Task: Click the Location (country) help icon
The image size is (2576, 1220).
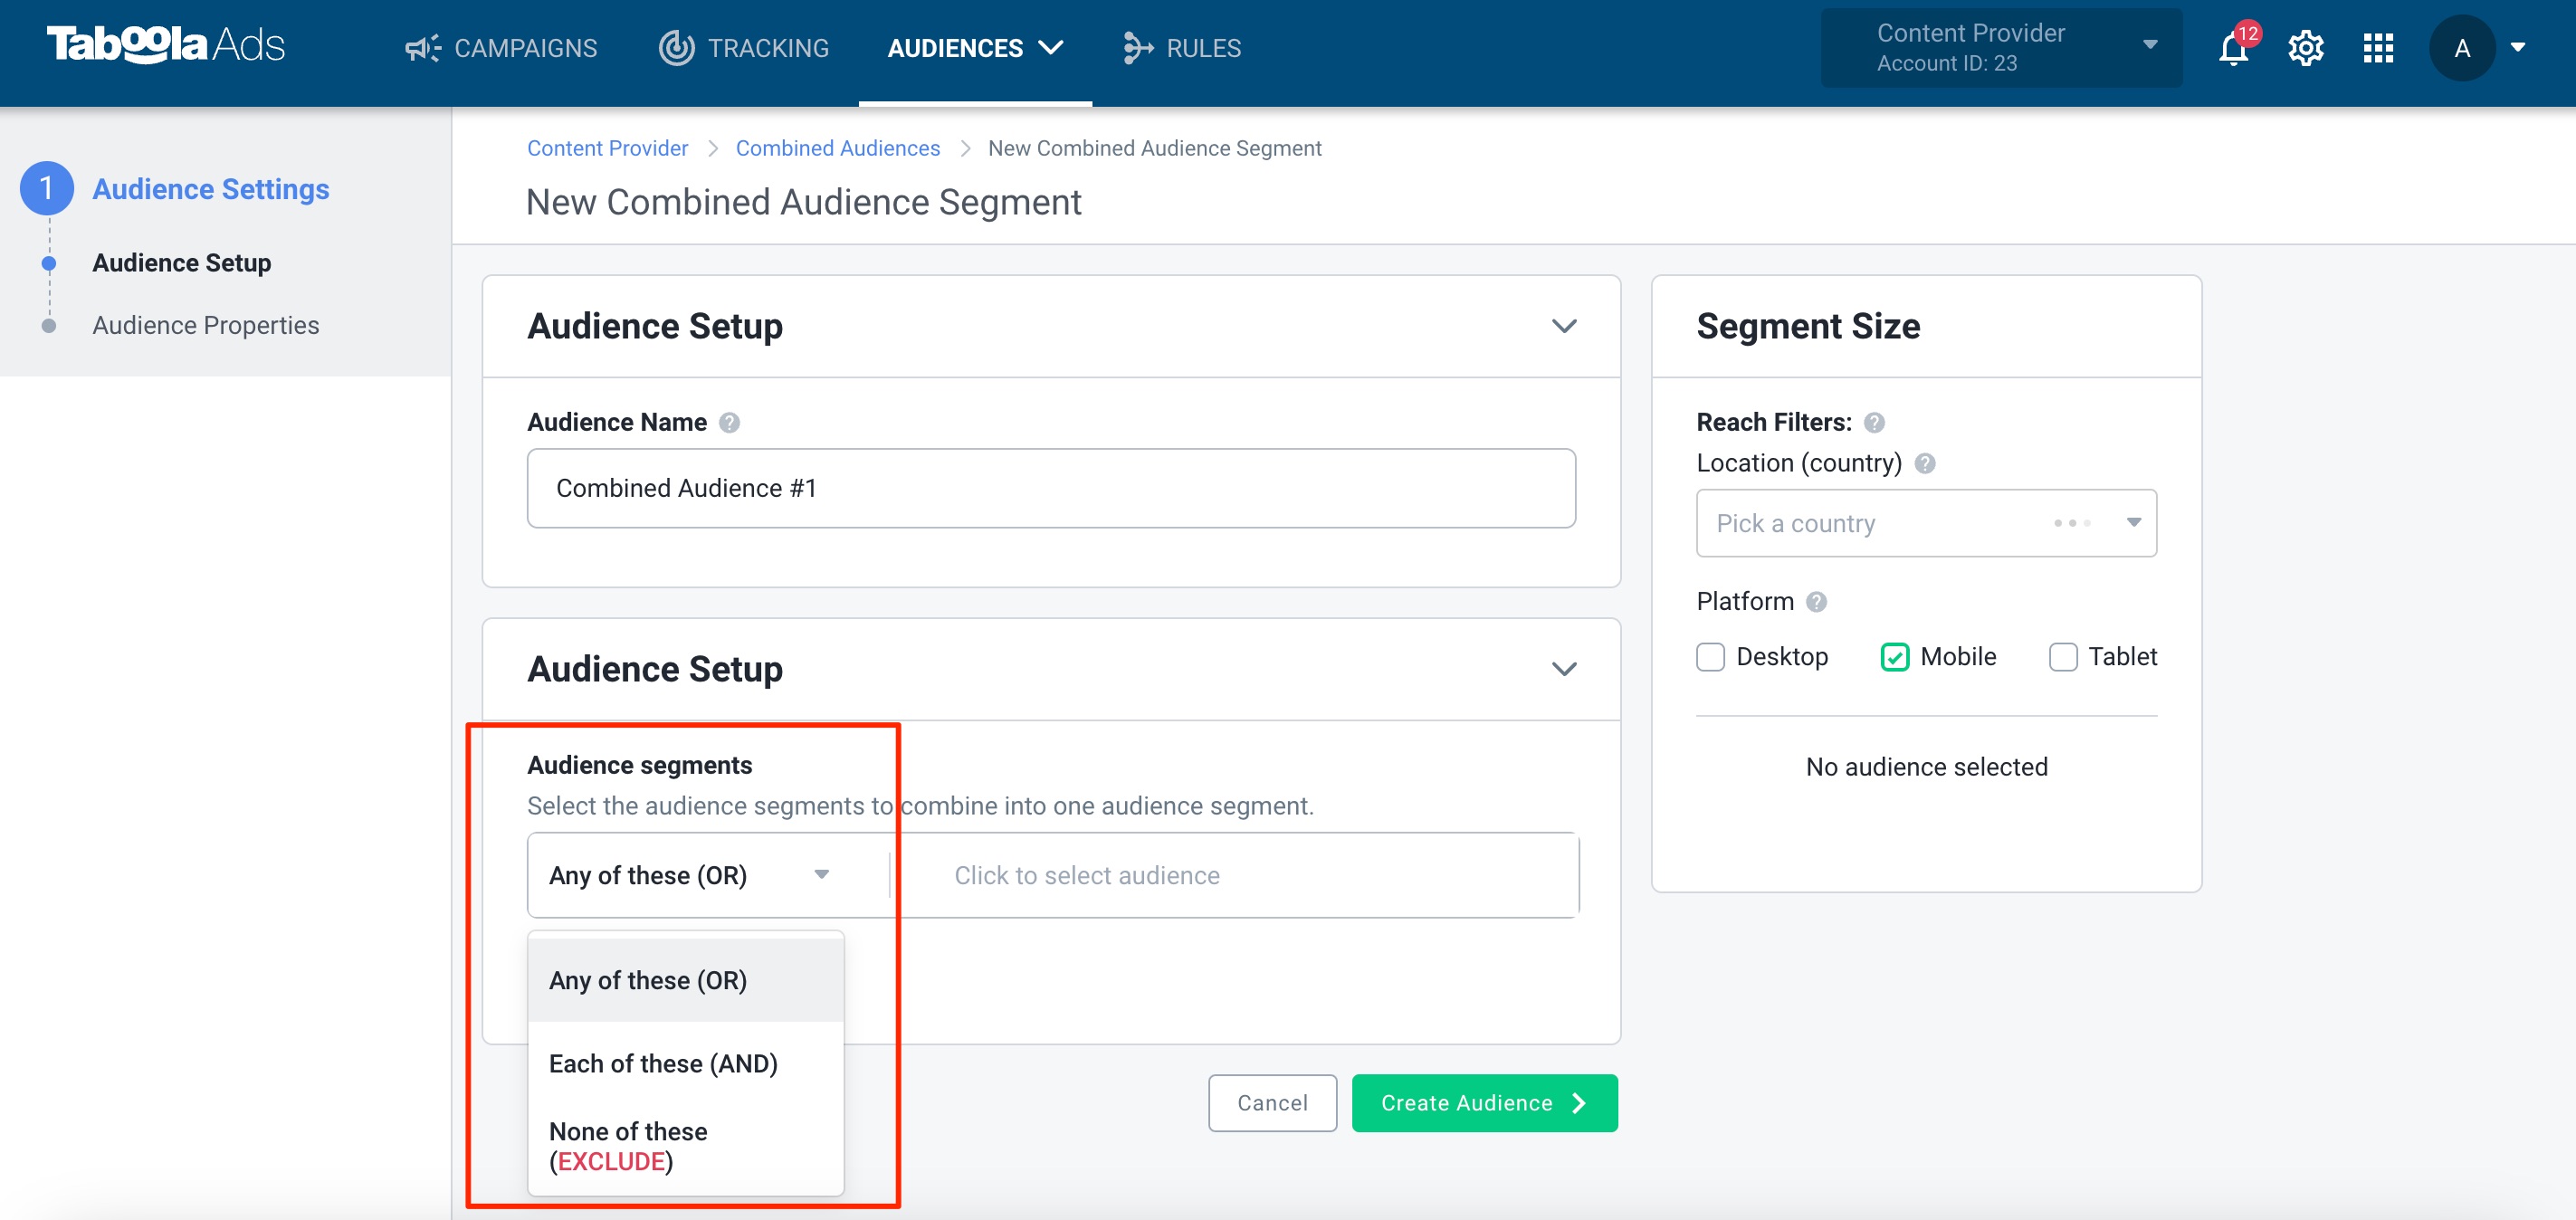Action: coord(1924,464)
